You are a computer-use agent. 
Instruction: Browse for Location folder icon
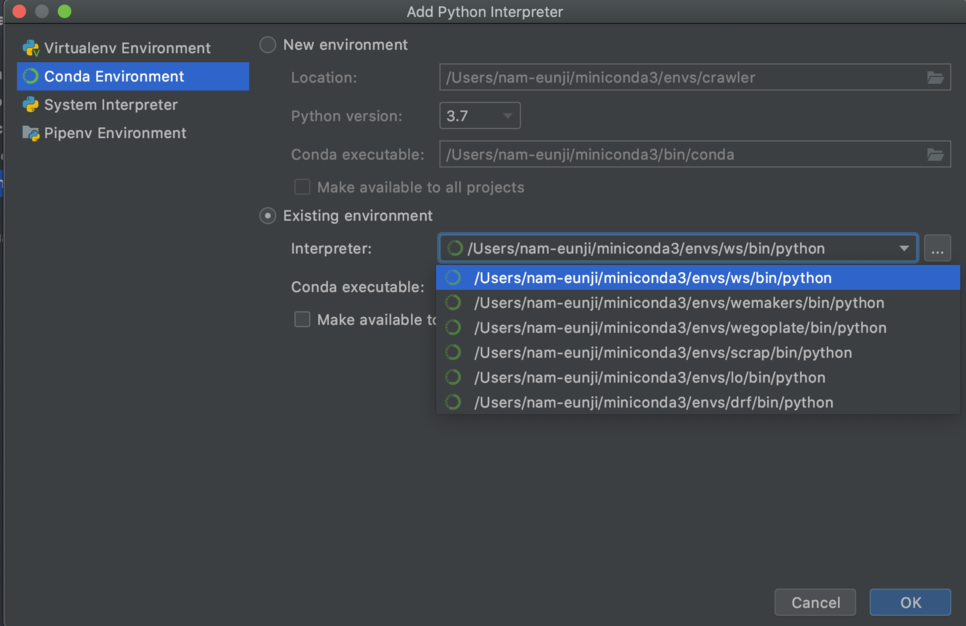935,78
